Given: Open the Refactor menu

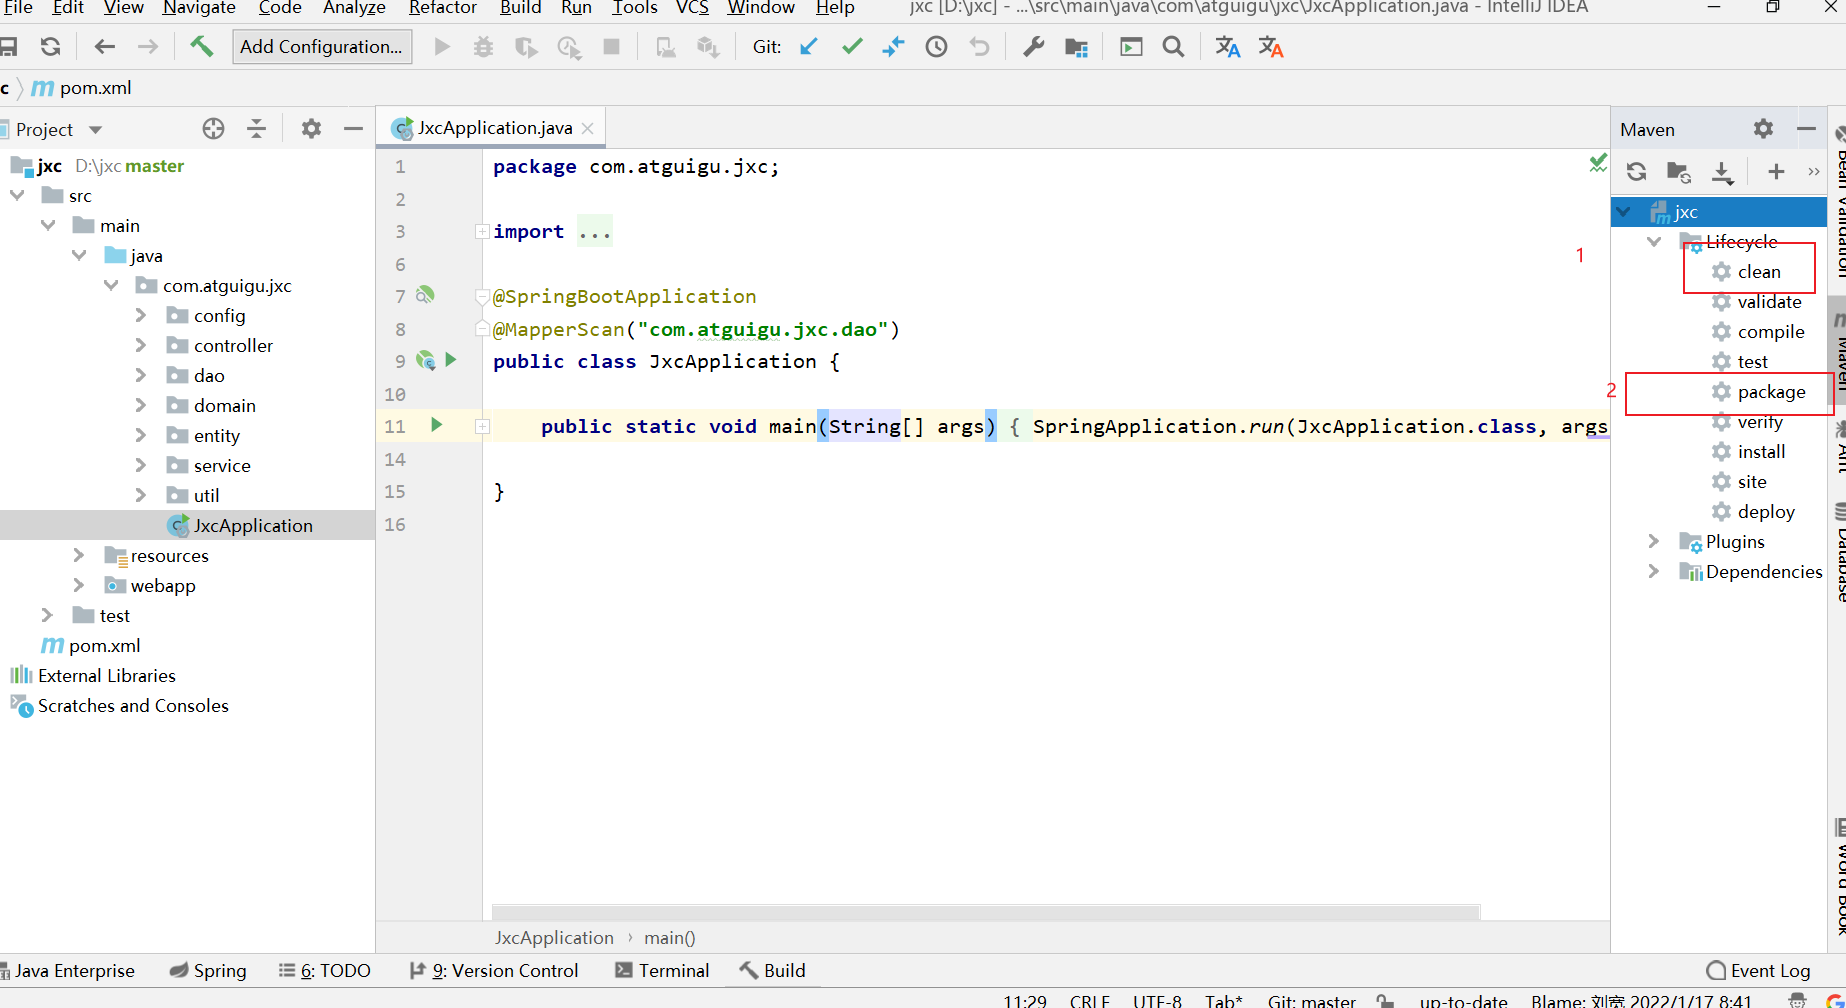Looking at the screenshot, I should [442, 8].
